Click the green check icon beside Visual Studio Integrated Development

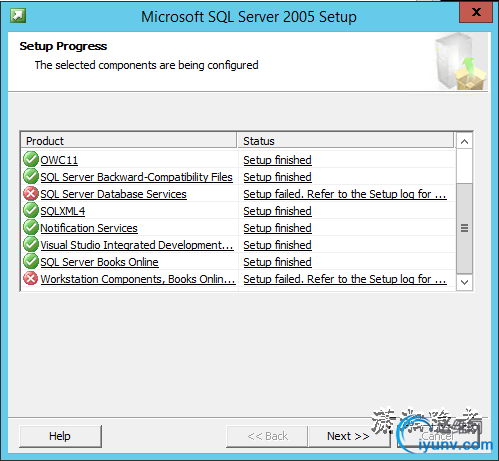(31, 244)
